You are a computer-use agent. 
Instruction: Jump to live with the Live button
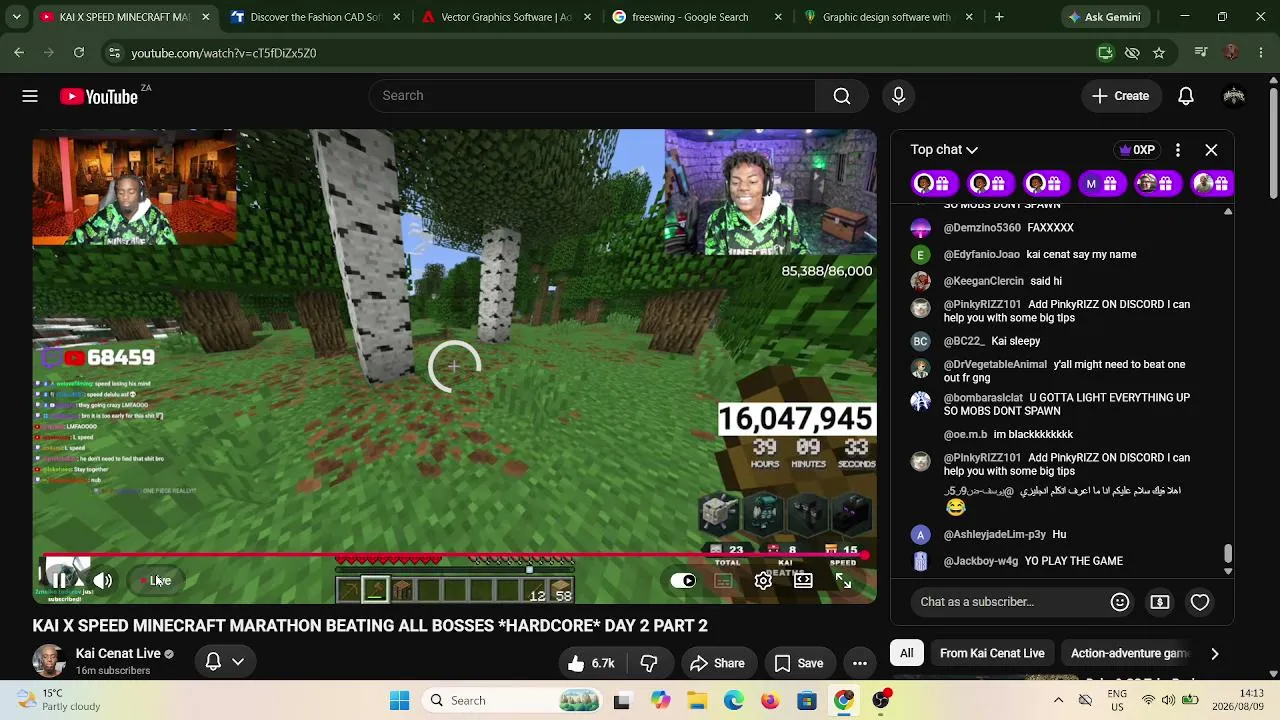(x=156, y=580)
